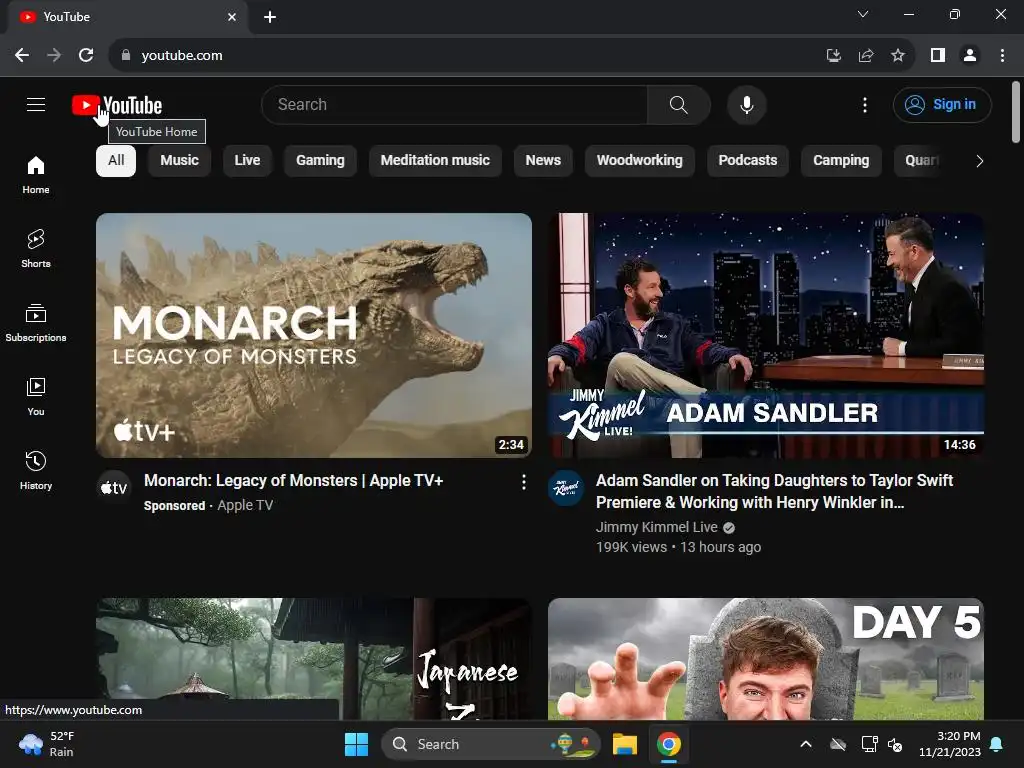Open the network status tray icon
The image size is (1024, 768).
click(x=869, y=744)
